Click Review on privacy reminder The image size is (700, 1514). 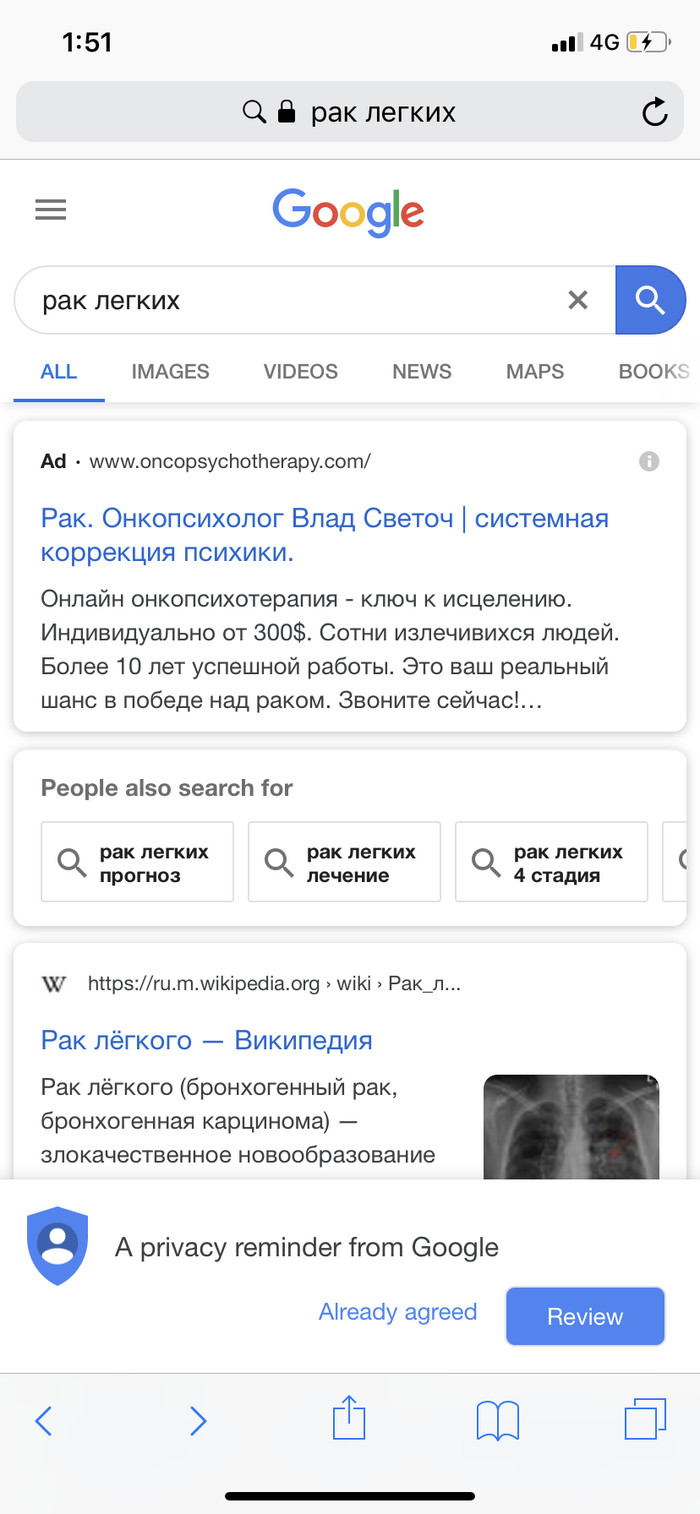click(x=585, y=1316)
